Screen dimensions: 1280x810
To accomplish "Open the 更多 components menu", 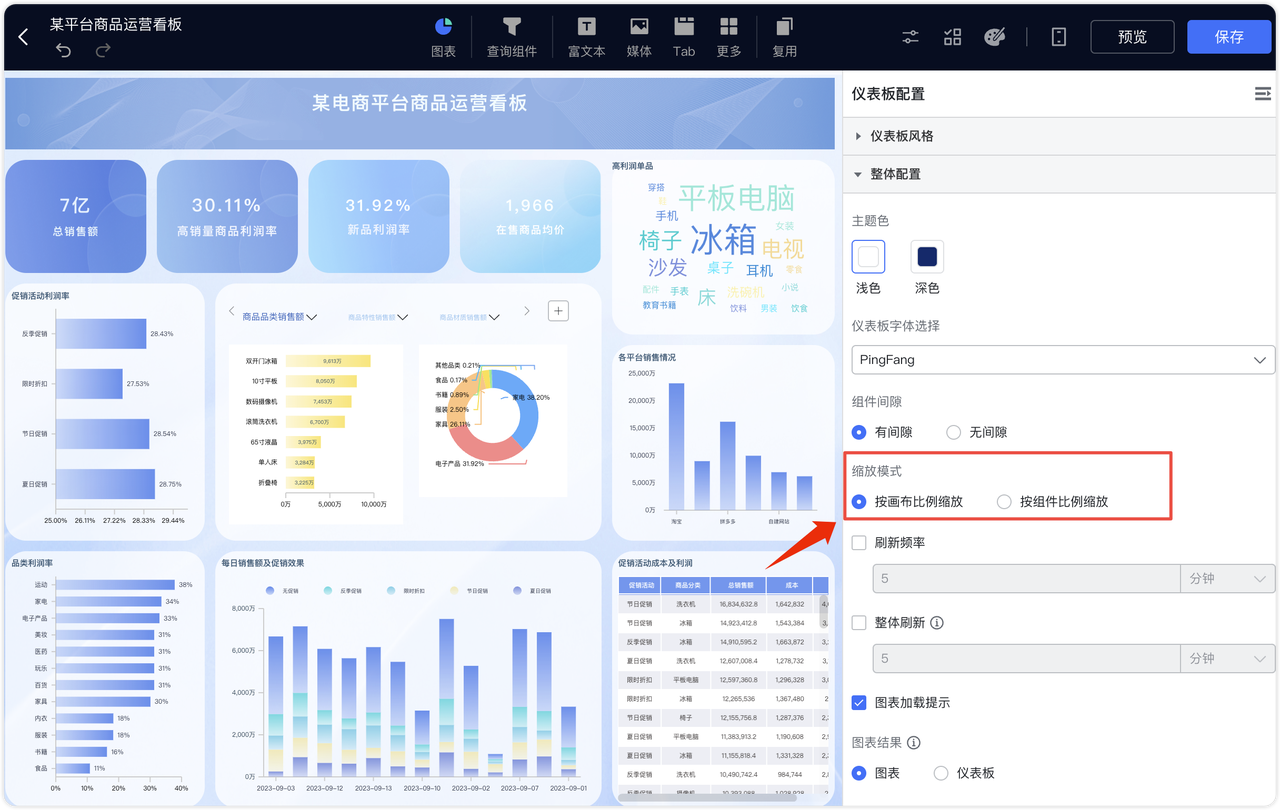I will click(729, 37).
